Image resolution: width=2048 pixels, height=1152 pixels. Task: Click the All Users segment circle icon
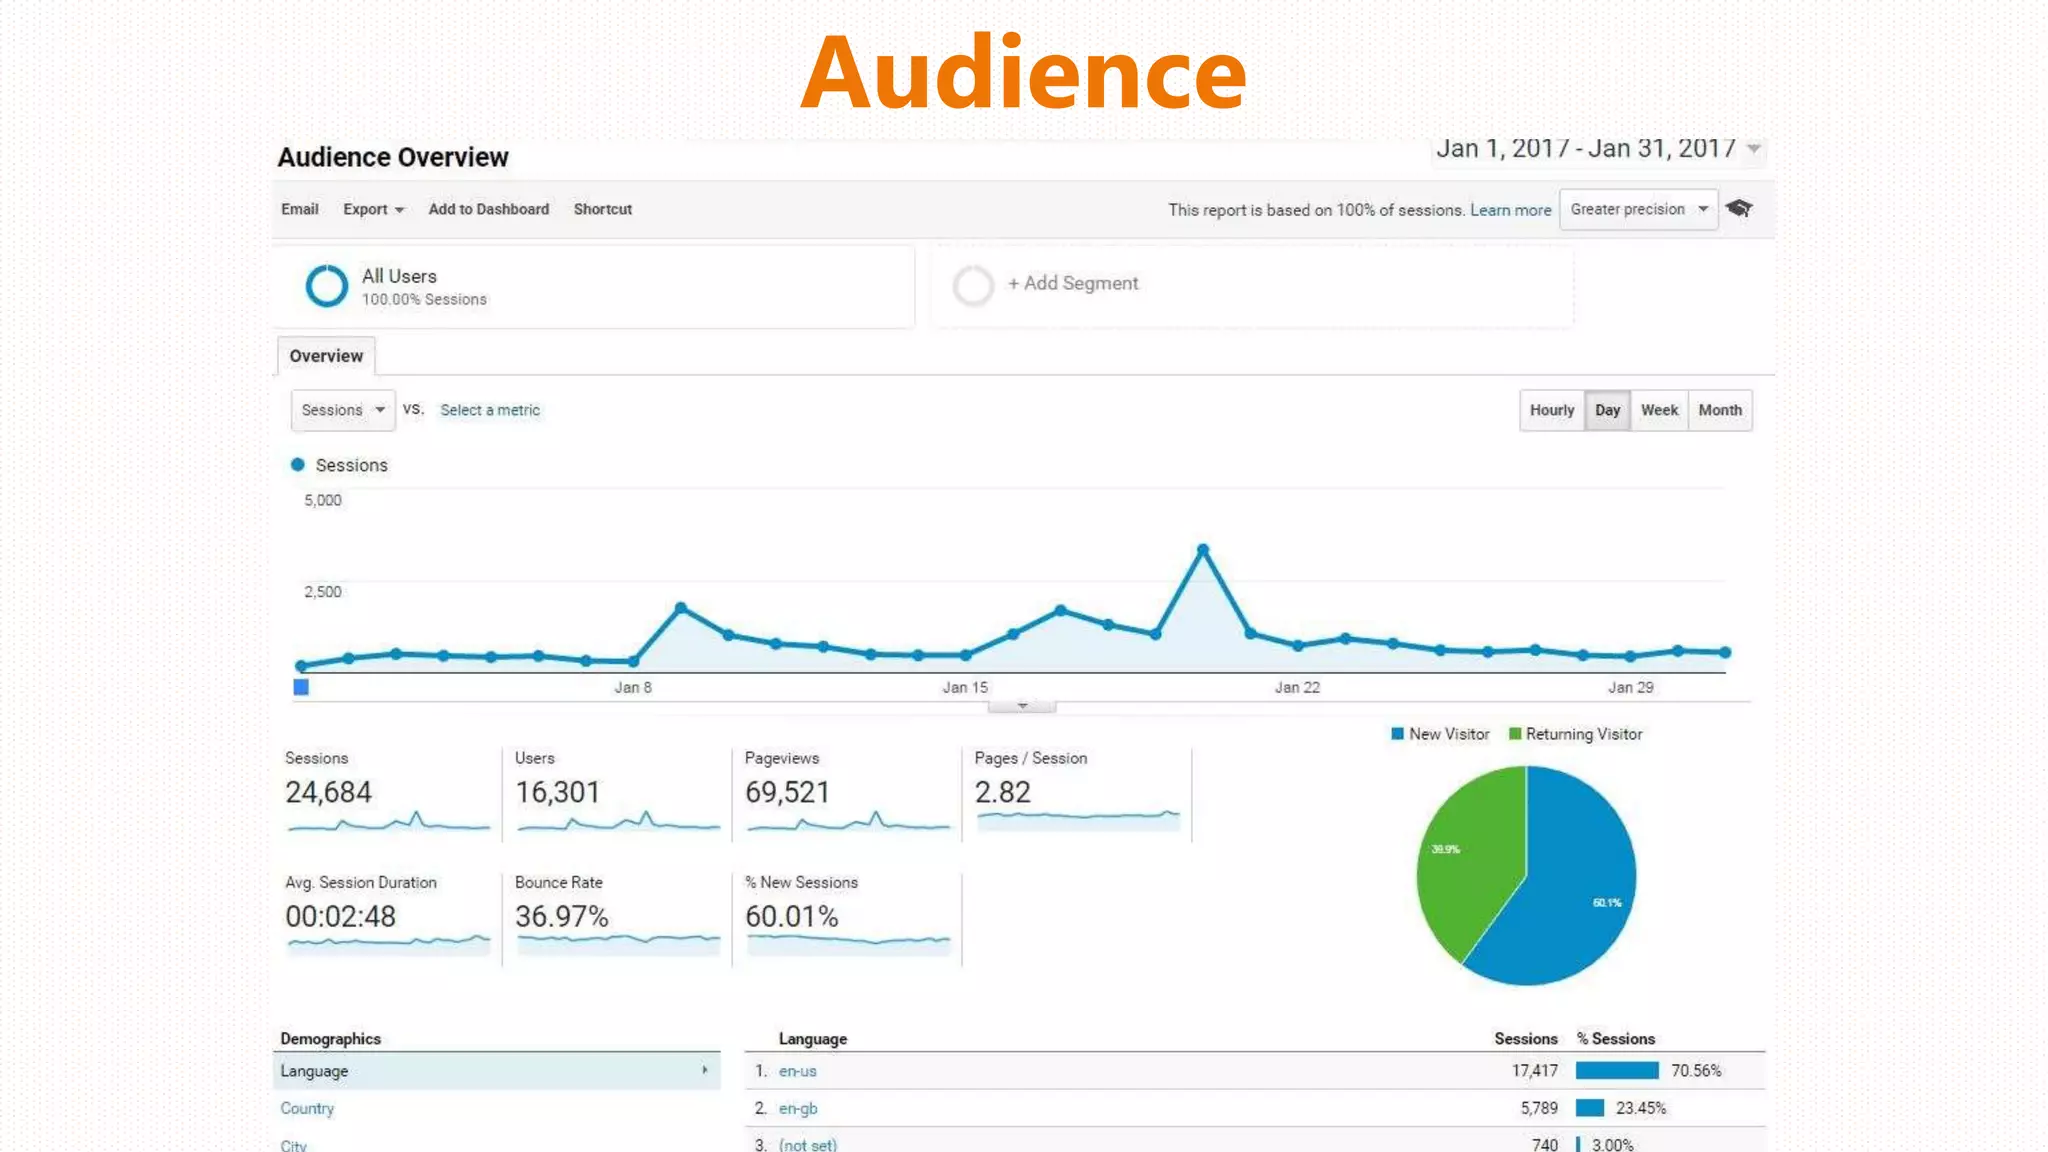[x=326, y=286]
